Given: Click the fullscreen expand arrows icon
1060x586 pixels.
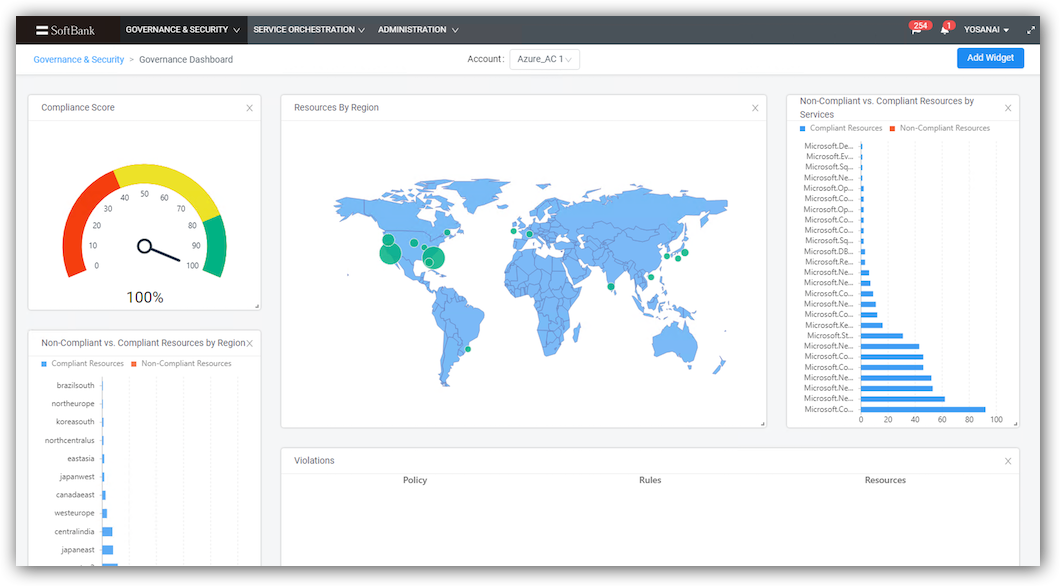Looking at the screenshot, I should [x=1031, y=30].
